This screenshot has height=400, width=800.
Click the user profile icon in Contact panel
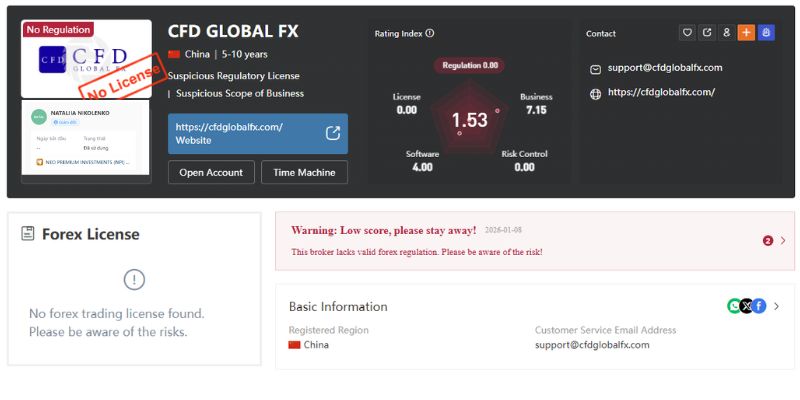[727, 33]
